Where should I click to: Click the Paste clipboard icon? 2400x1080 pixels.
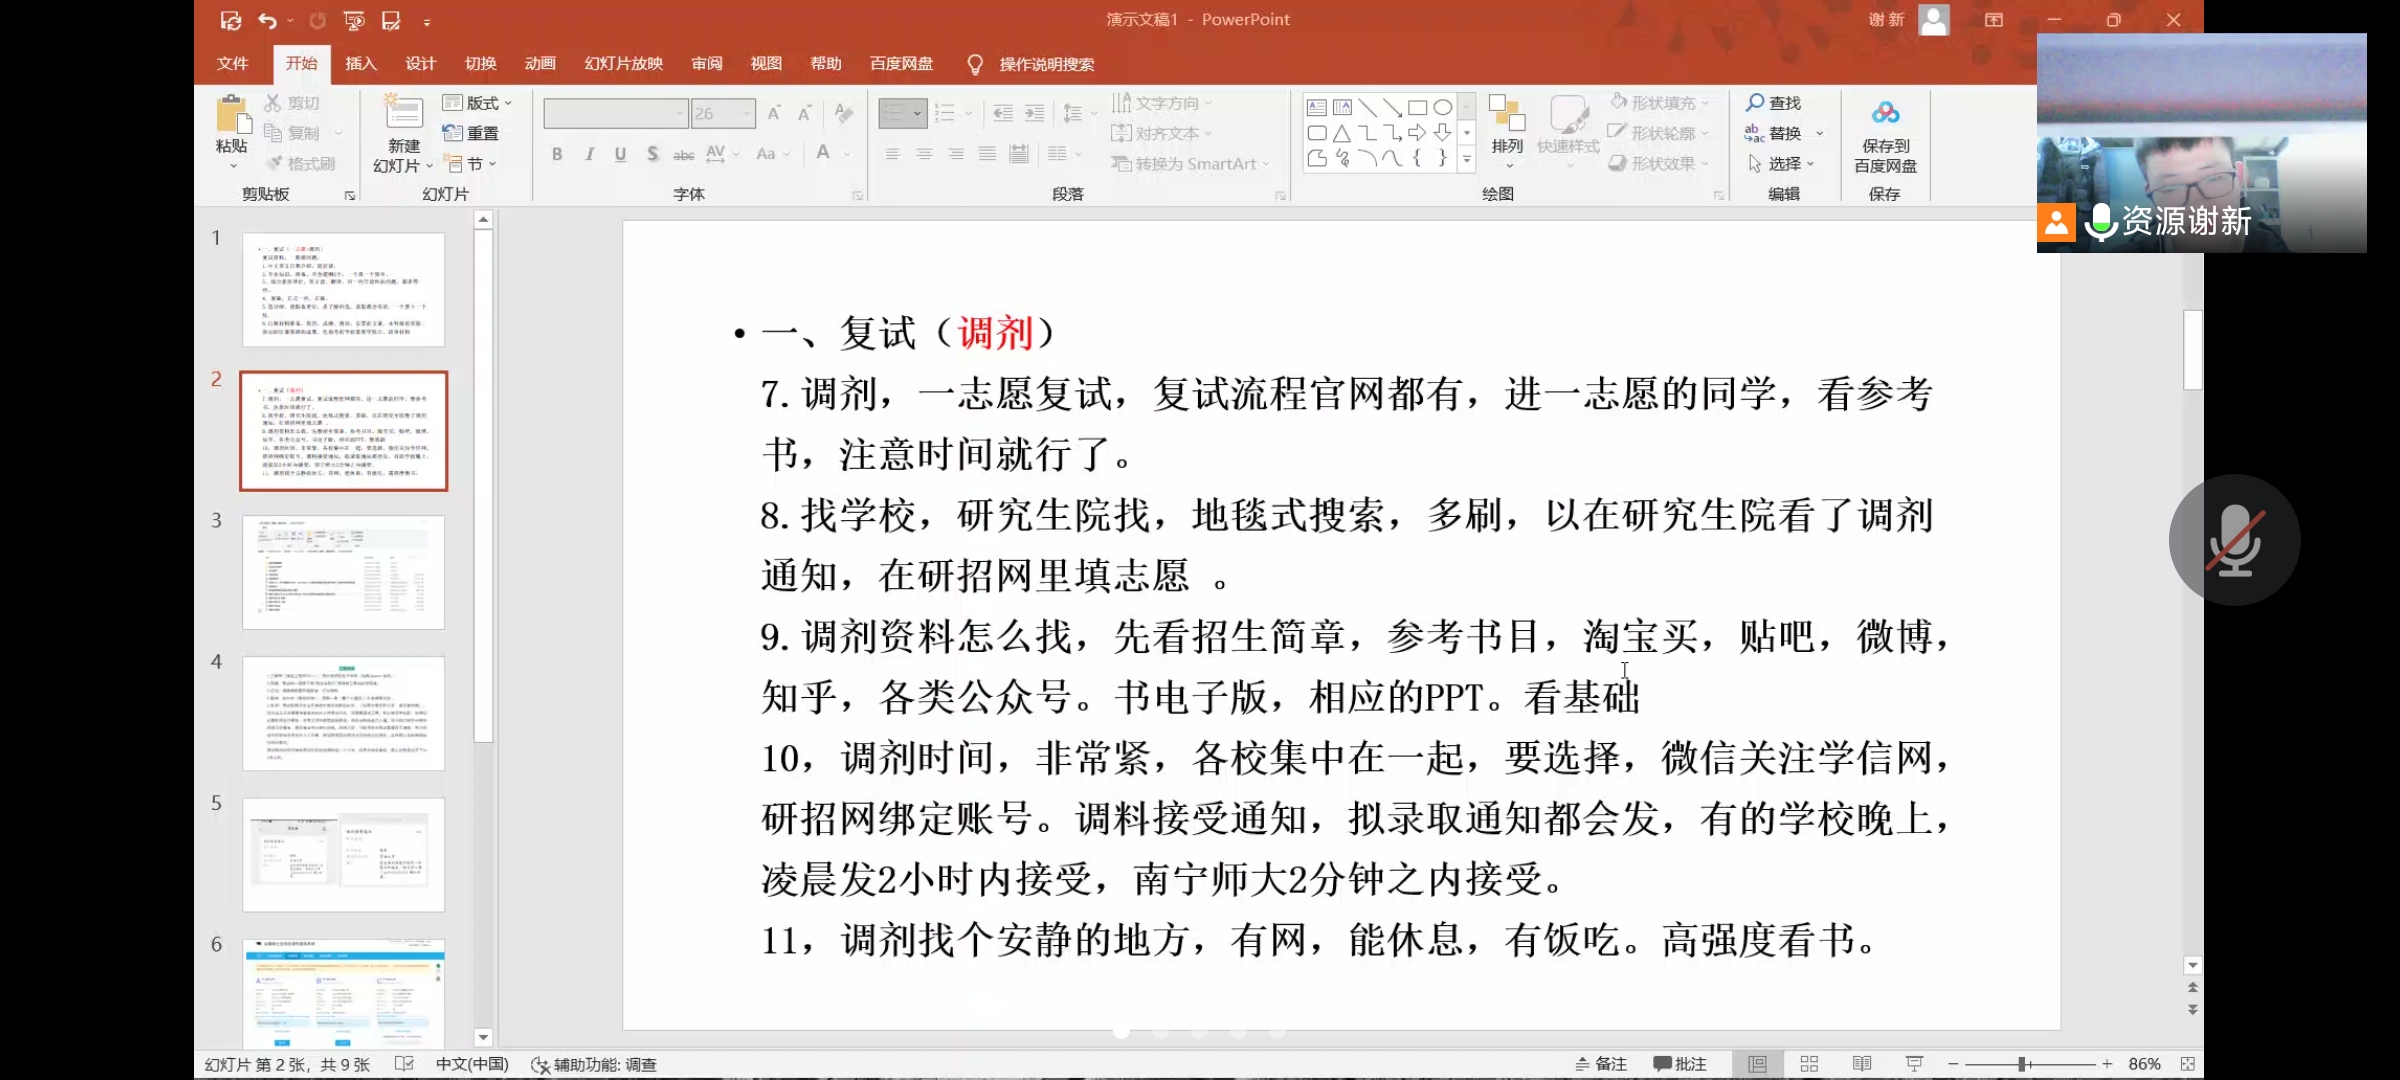point(232,115)
